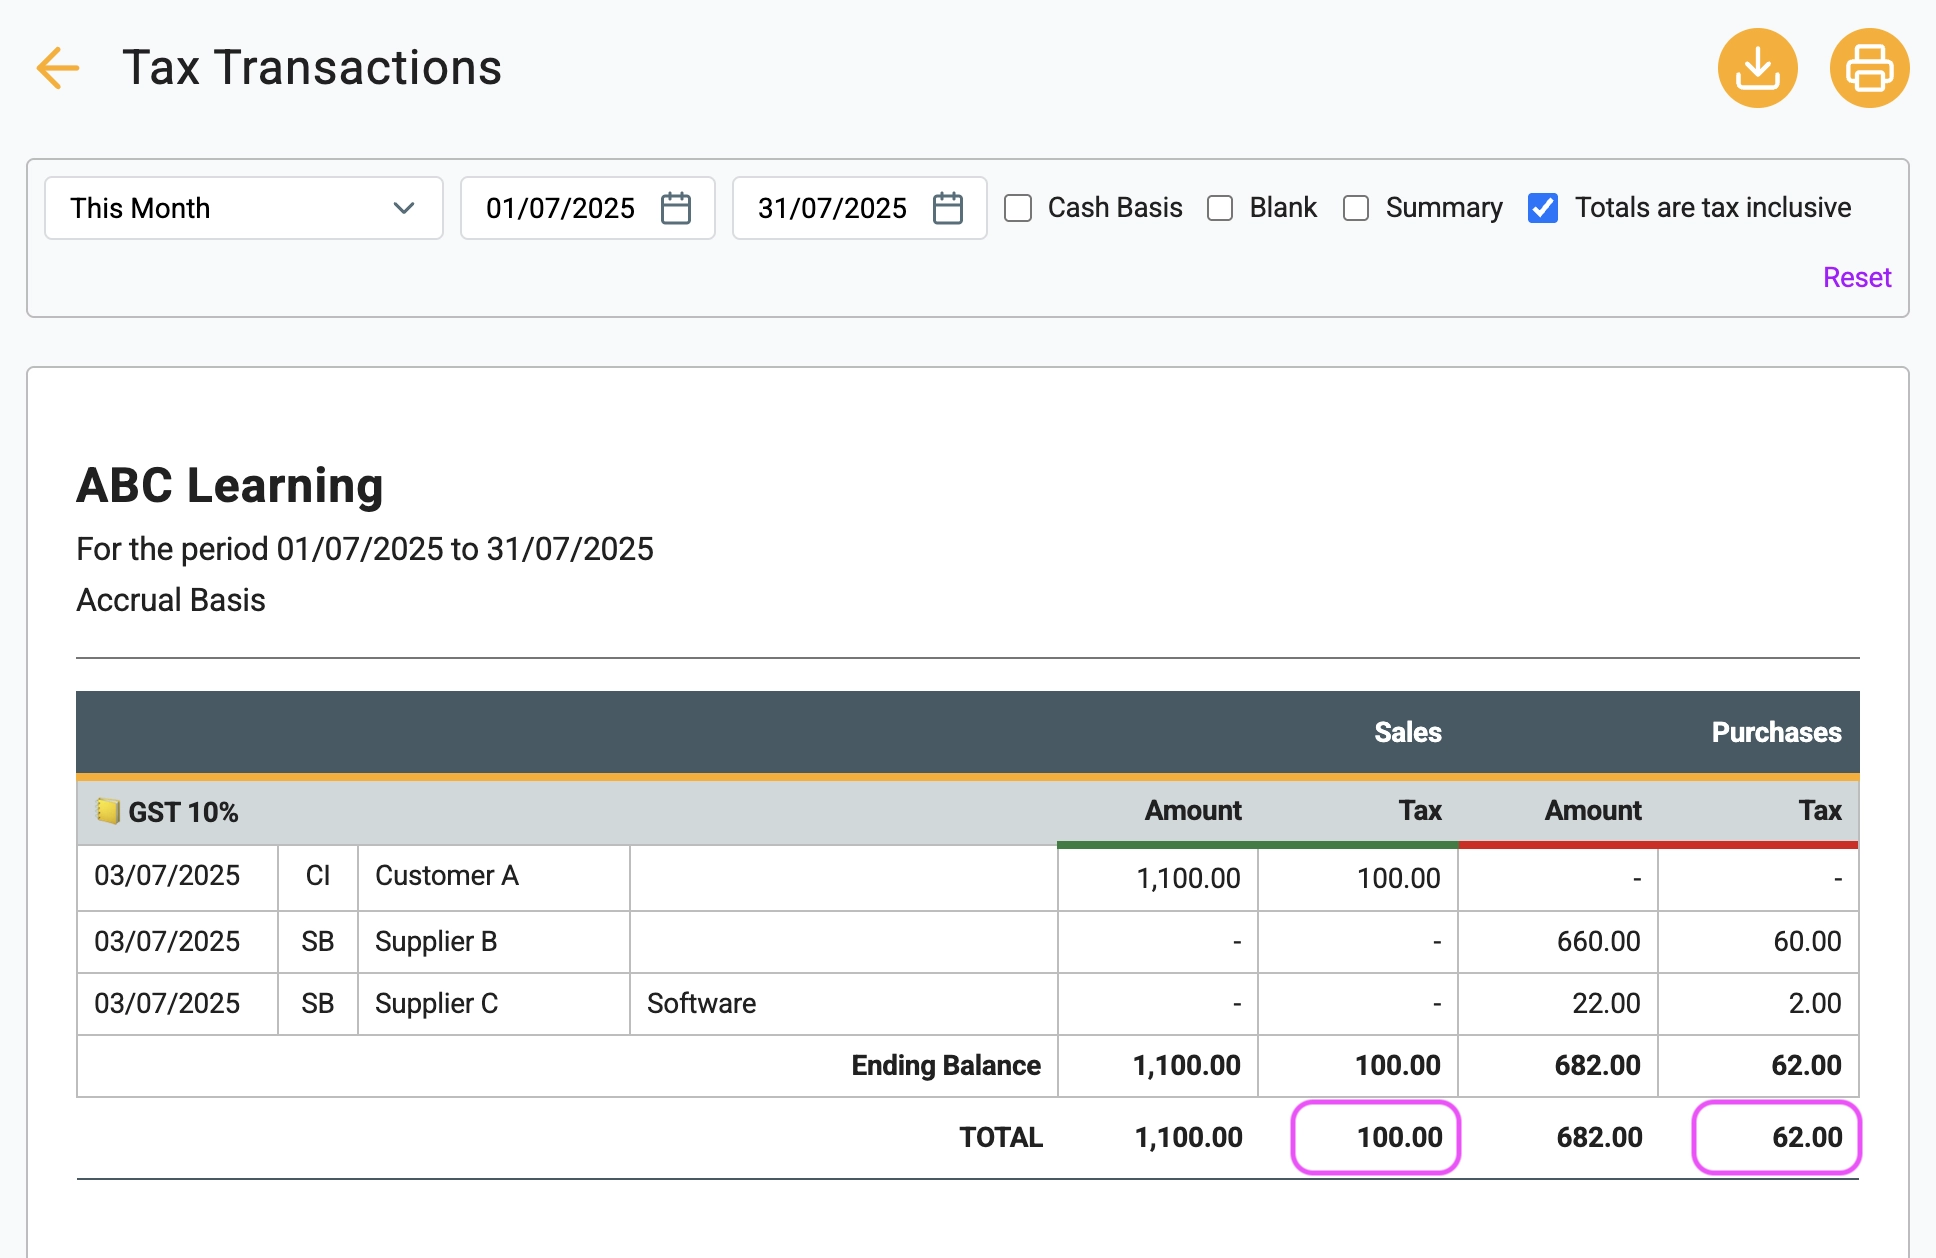Download the Tax Transactions report
Image resolution: width=1936 pixels, height=1258 pixels.
(1757, 68)
